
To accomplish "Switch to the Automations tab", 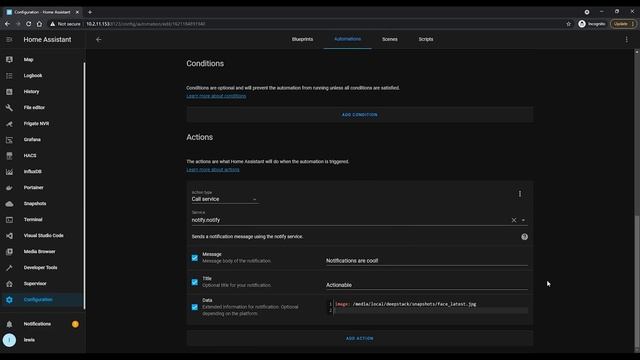I will click(347, 39).
